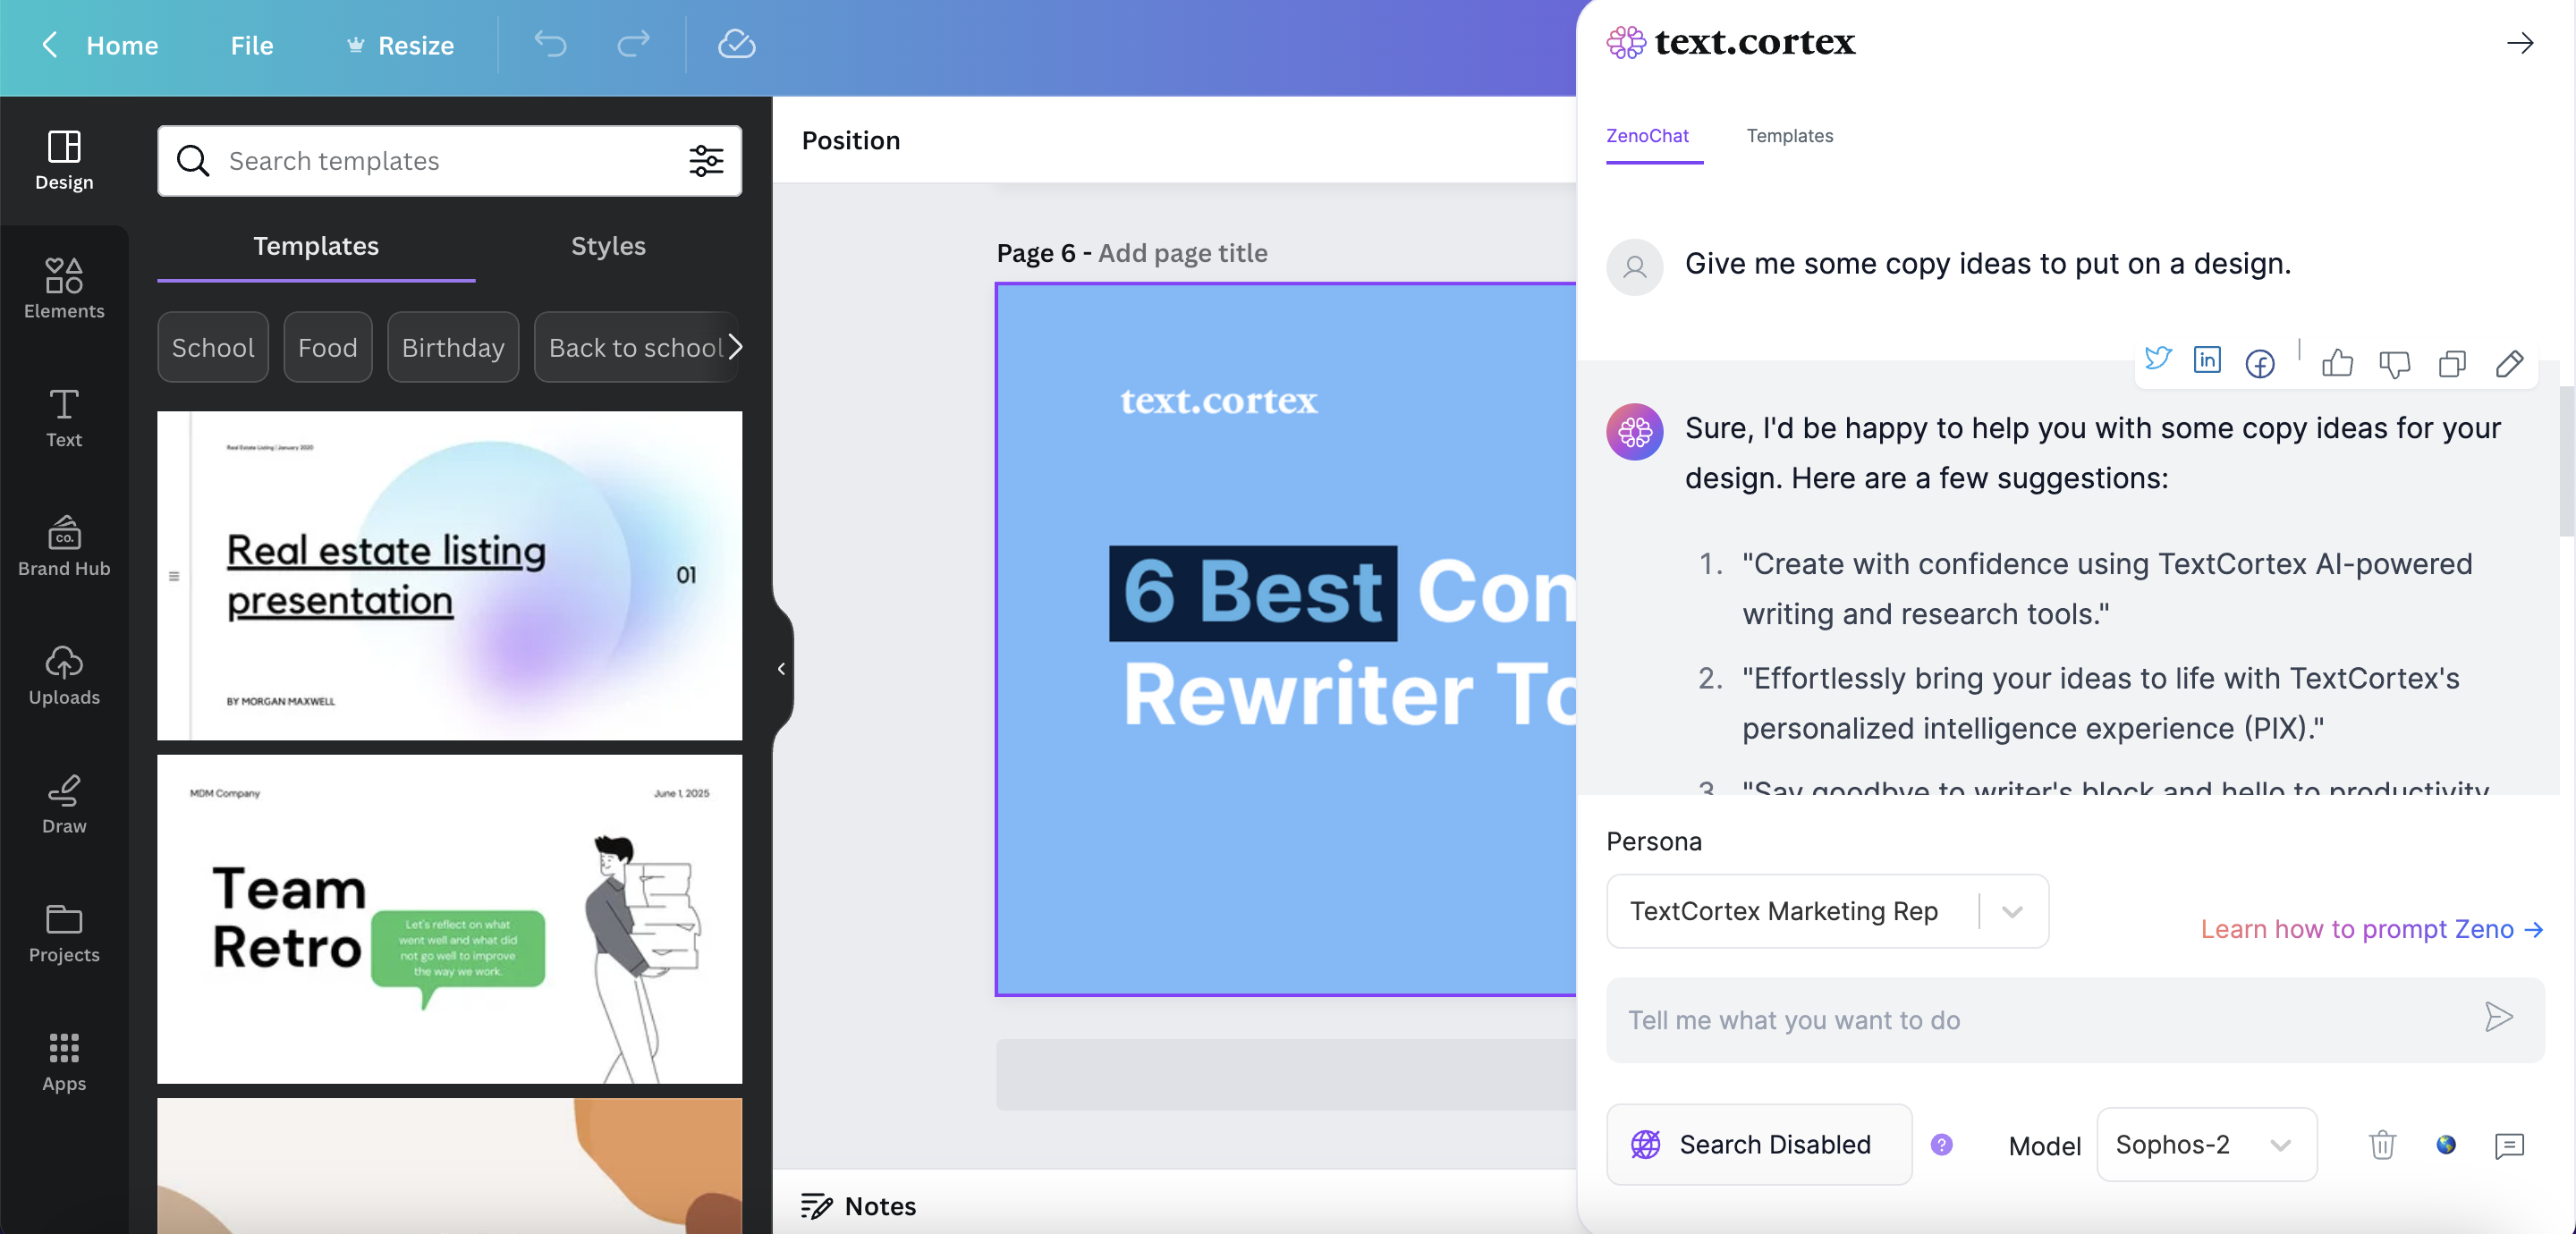Copy the ZenoChat response

2452,364
